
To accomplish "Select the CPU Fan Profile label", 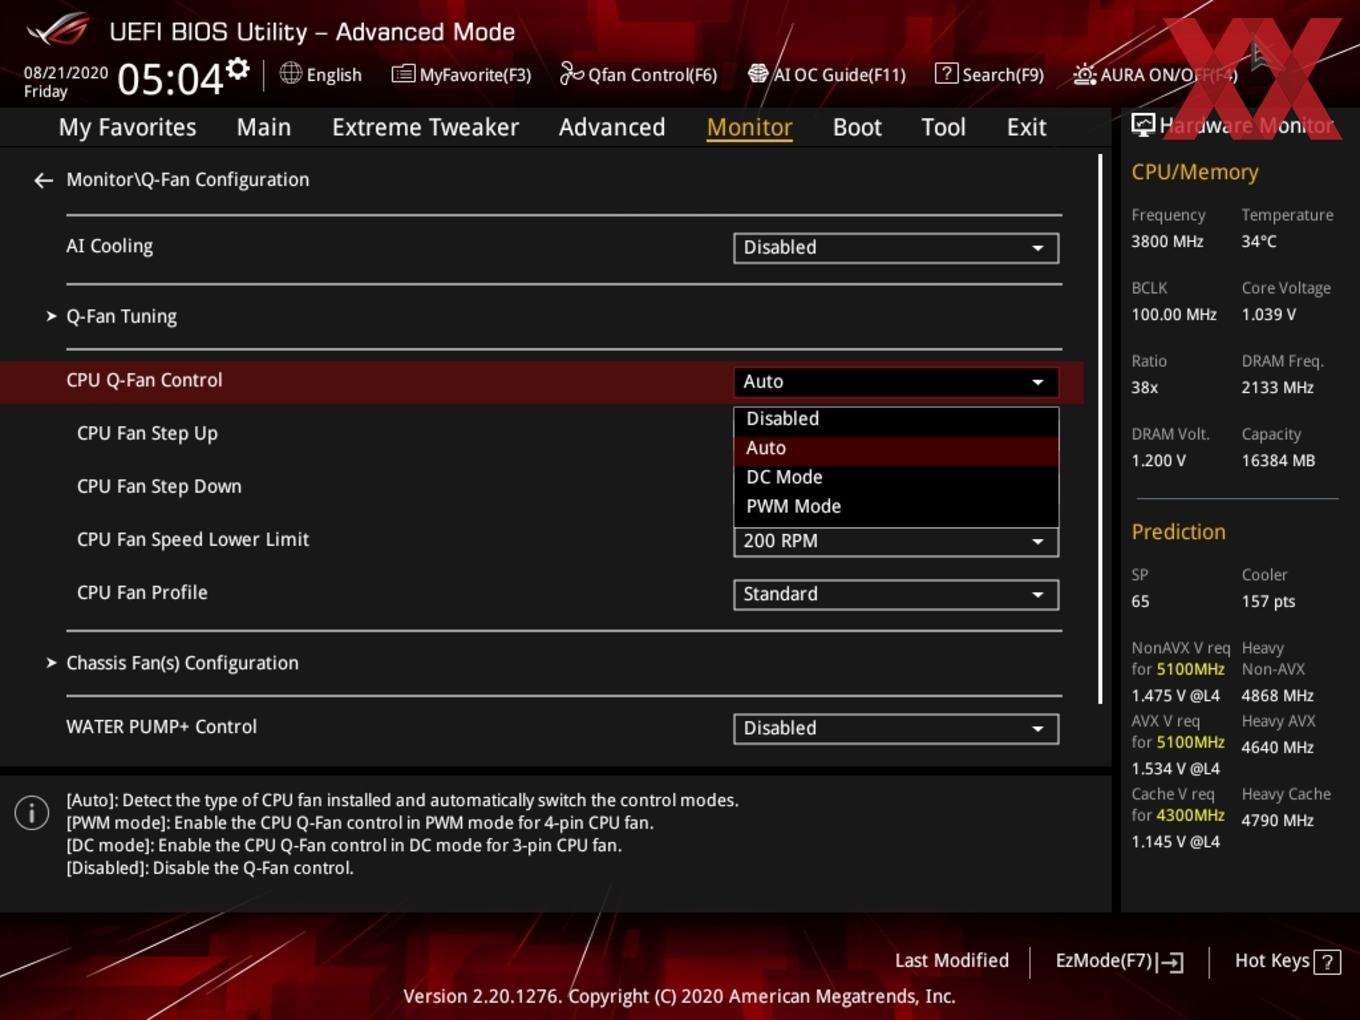I will [142, 593].
